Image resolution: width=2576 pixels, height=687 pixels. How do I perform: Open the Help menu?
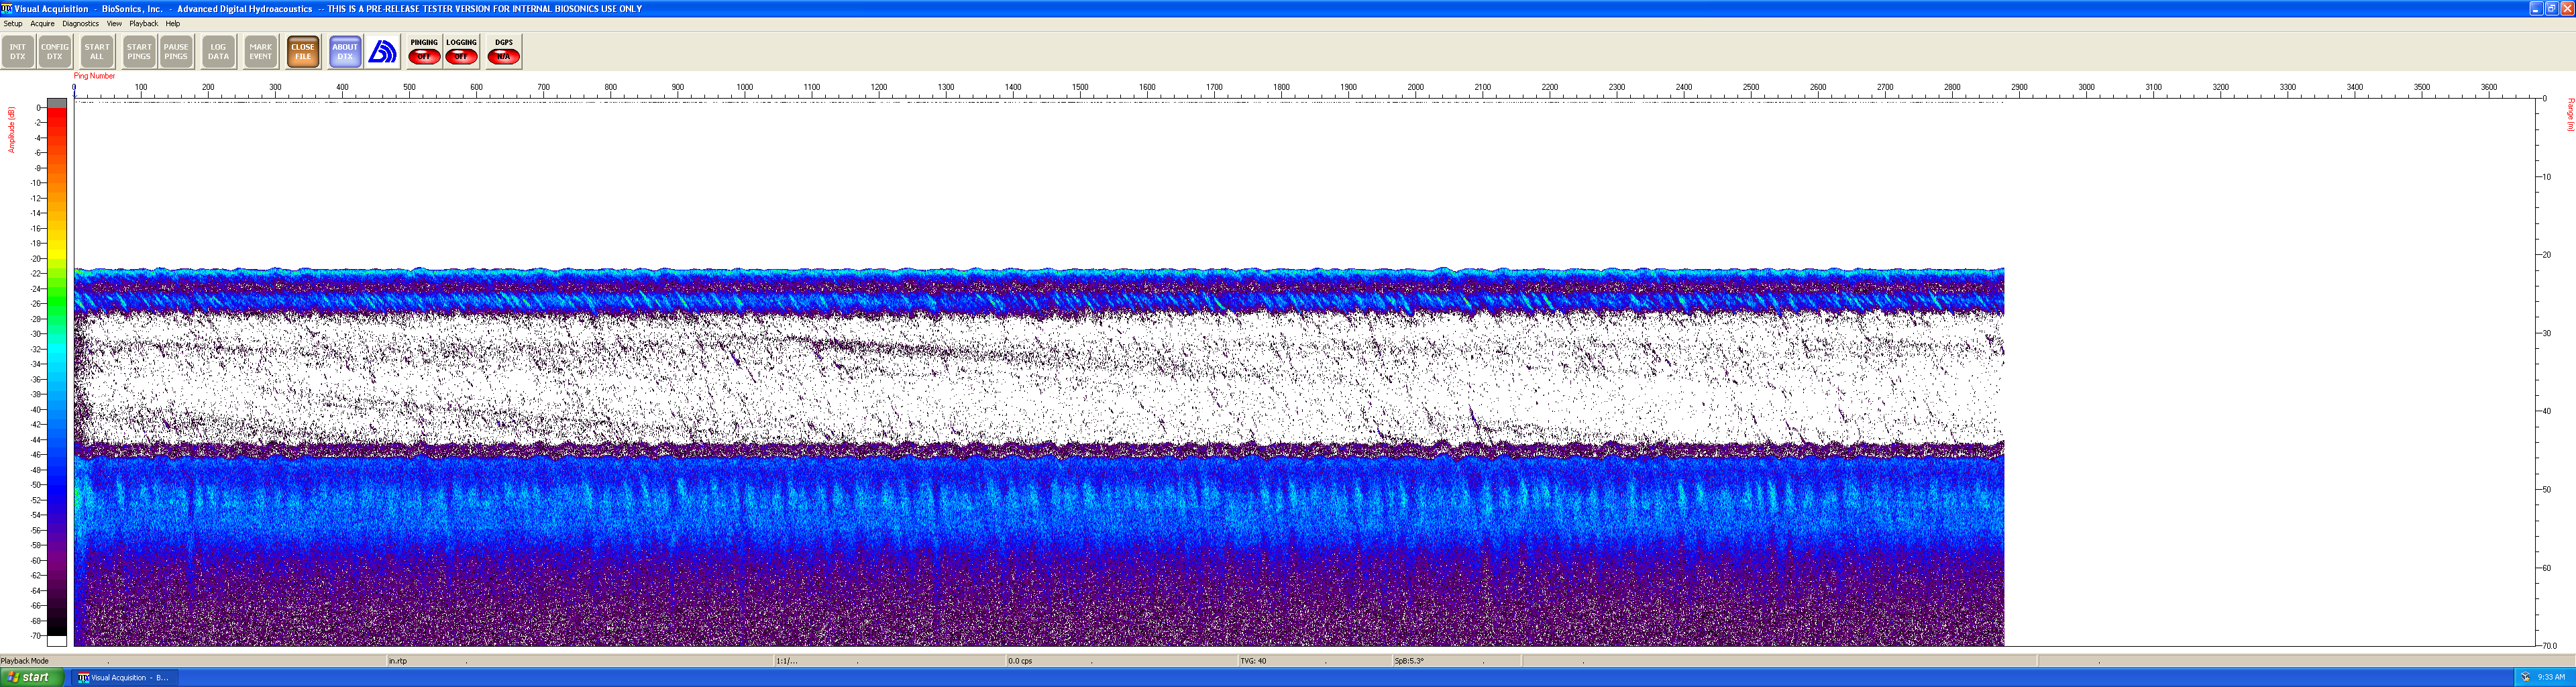[x=173, y=24]
